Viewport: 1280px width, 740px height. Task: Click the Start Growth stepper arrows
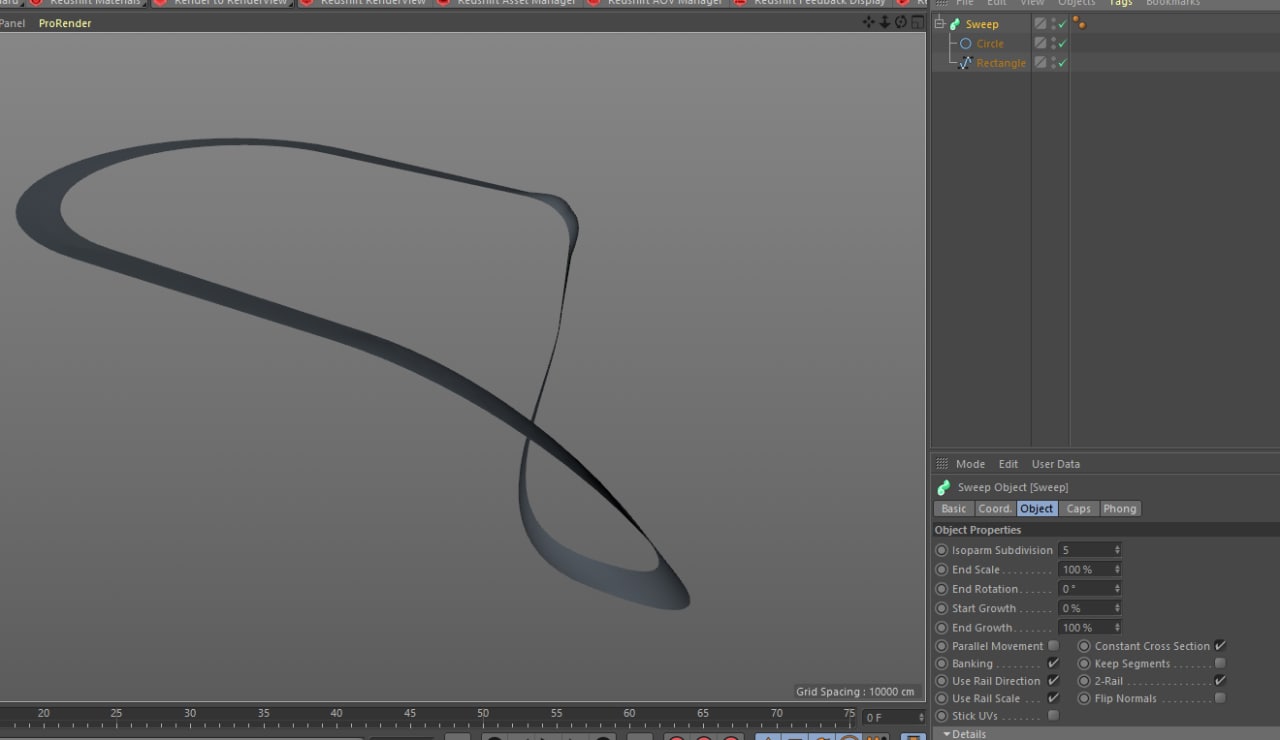tap(1117, 608)
